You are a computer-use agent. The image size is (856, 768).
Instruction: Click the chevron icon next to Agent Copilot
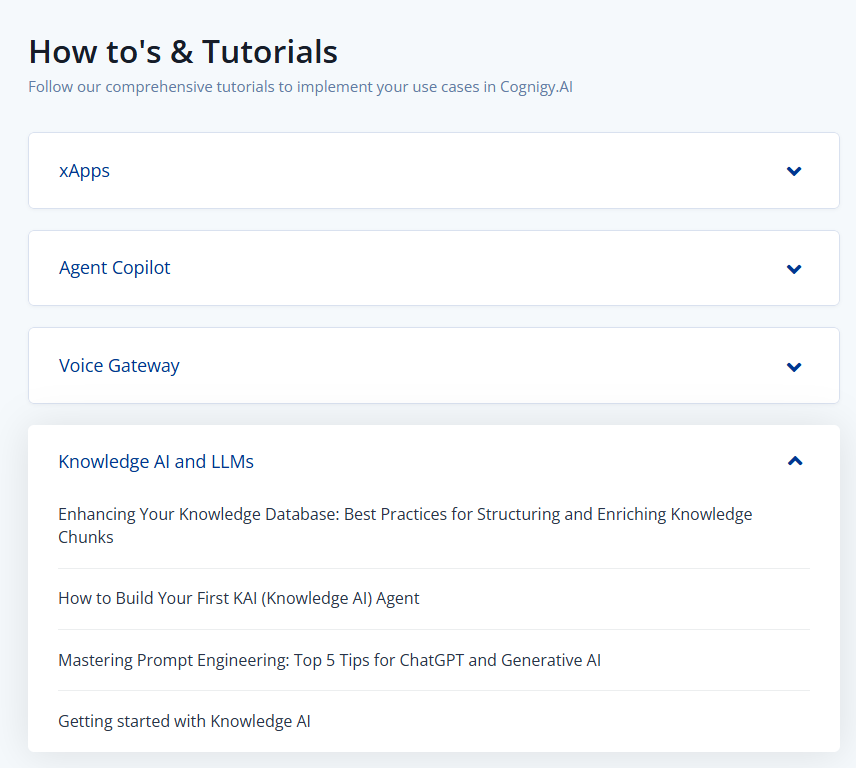[794, 268]
